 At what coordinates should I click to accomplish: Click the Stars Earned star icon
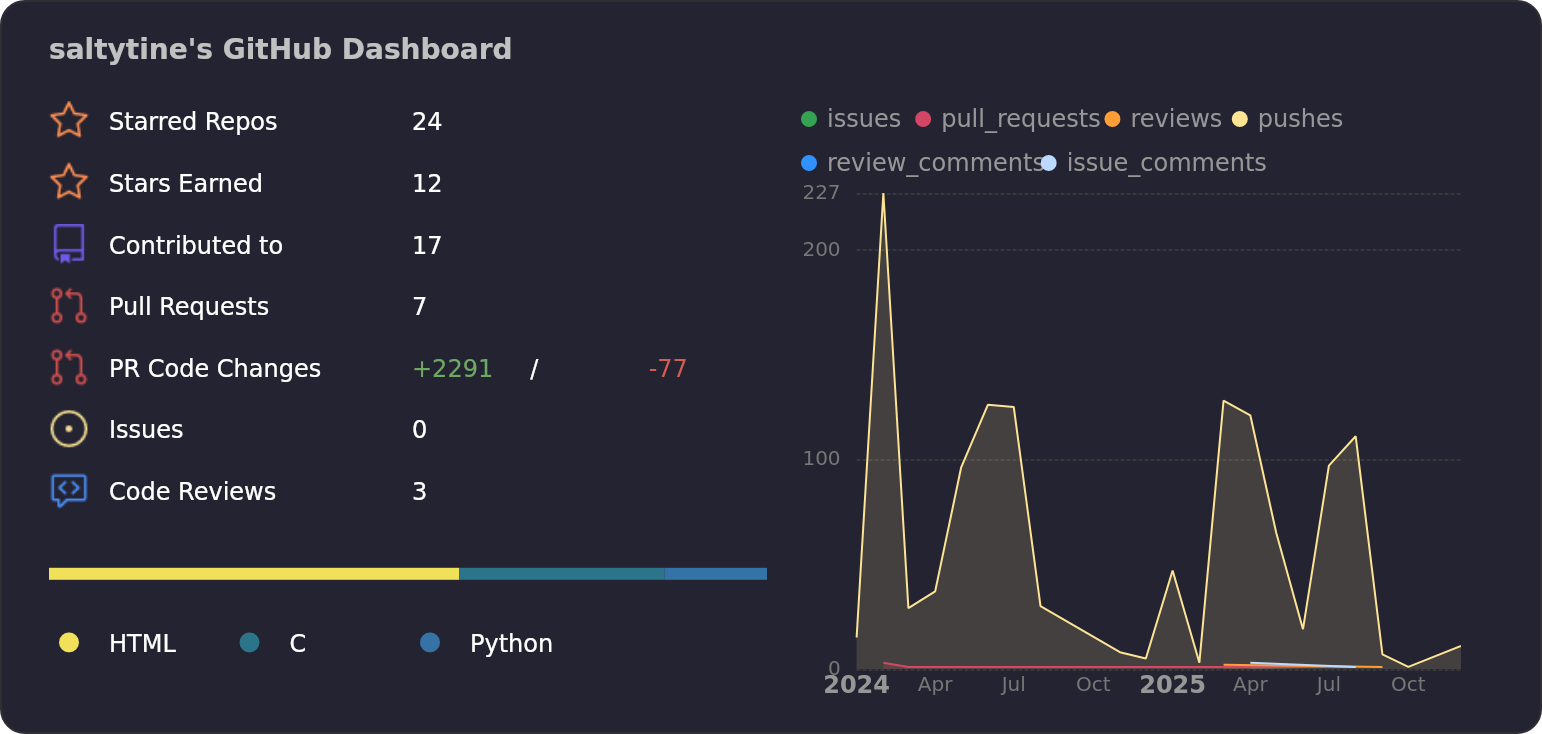pos(68,183)
